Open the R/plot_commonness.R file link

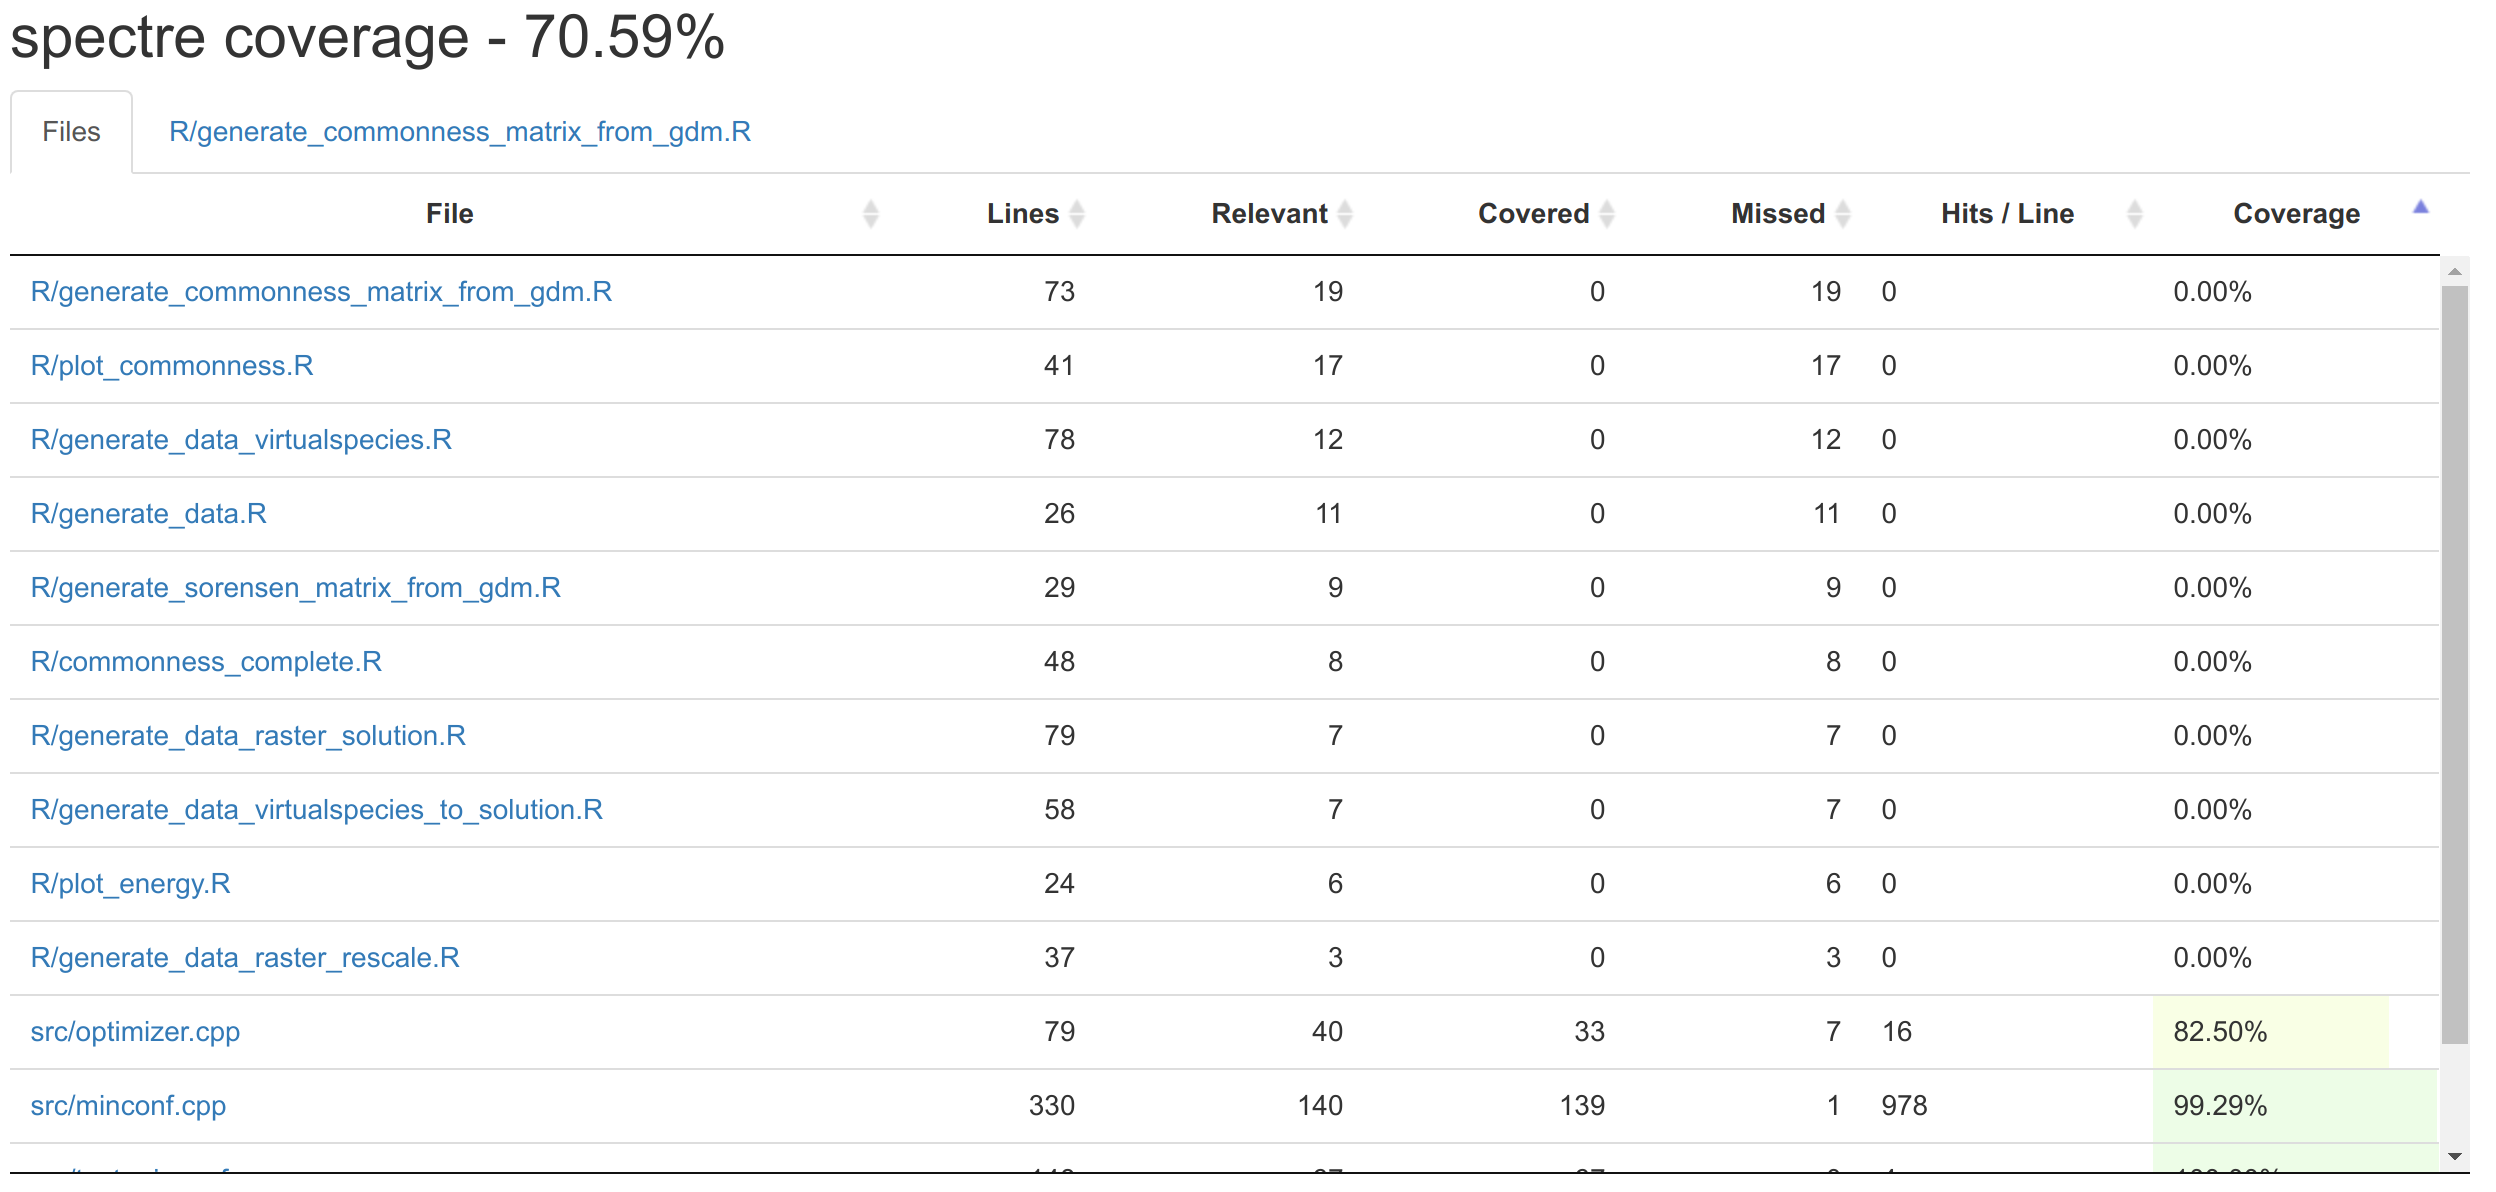(172, 365)
